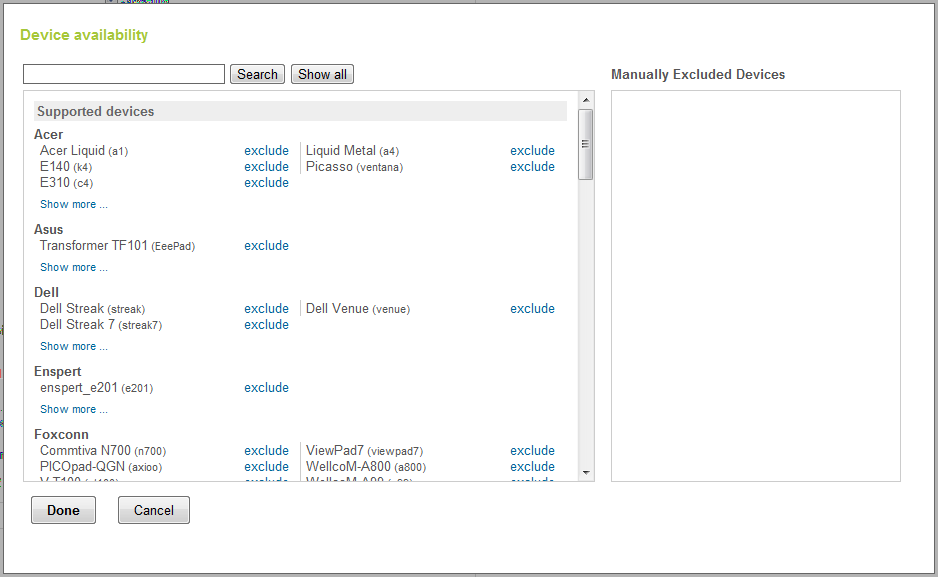Exclude the Picasso (ventana) device
The height and width of the screenshot is (577, 938).
[x=532, y=167]
